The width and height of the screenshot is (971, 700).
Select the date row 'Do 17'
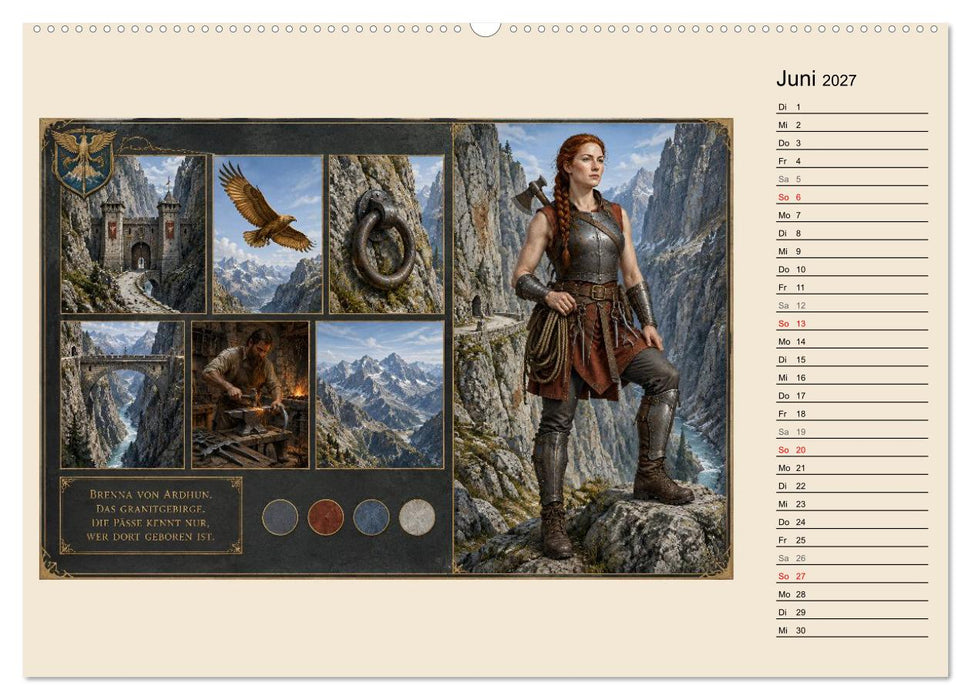pos(852,396)
